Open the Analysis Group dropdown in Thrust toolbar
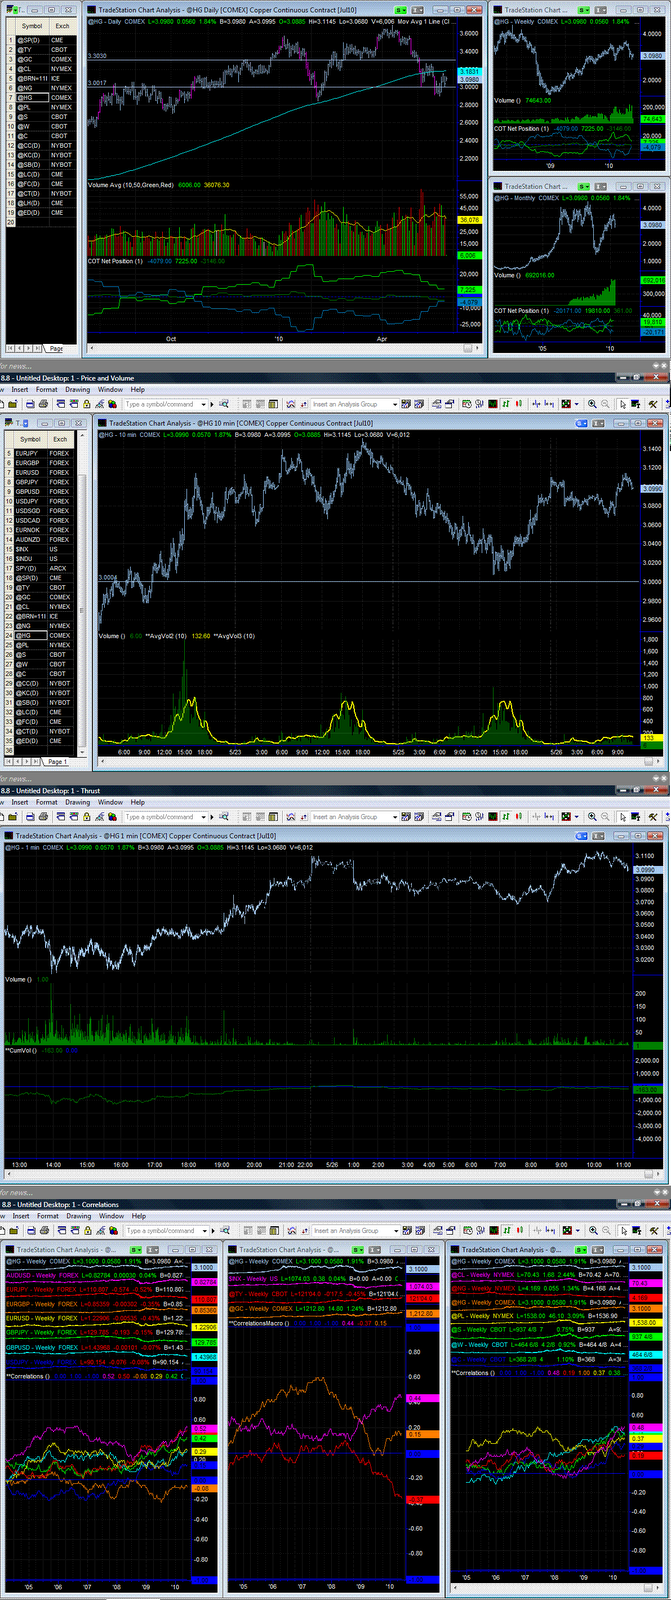Screen dimensions: 671x1600 [x=395, y=817]
